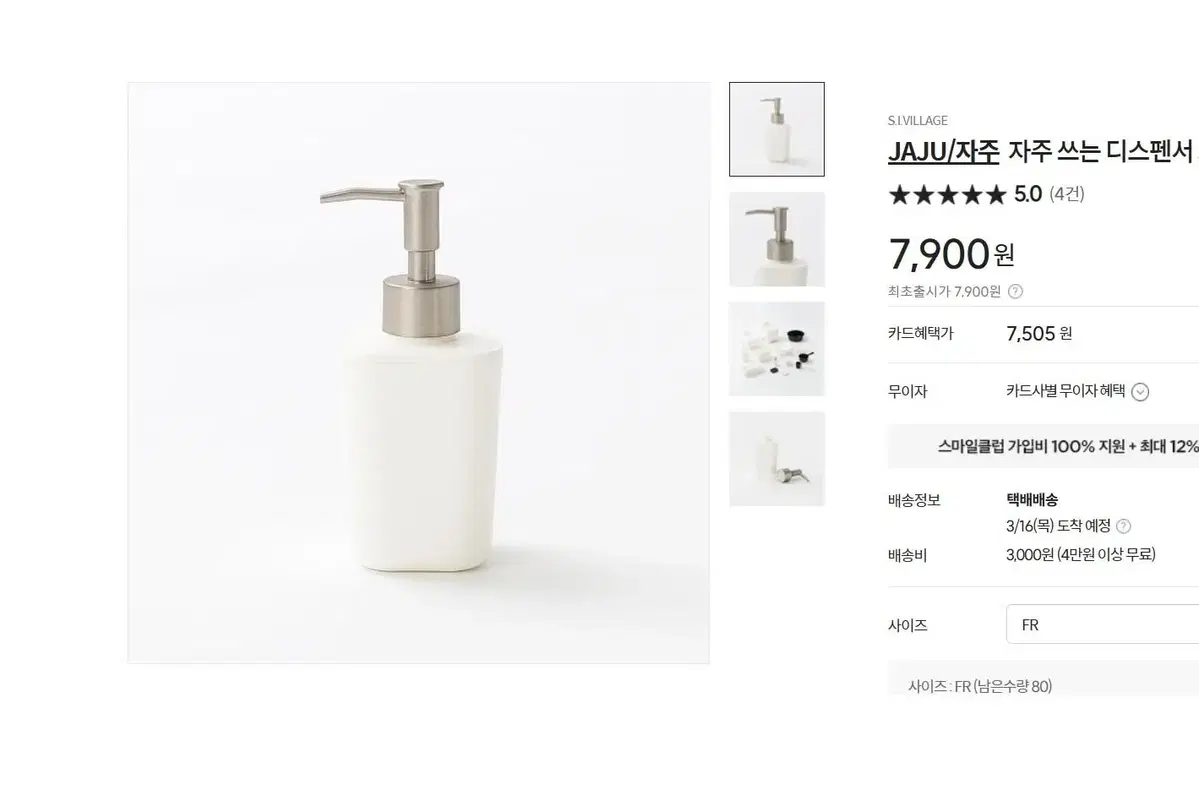Select the pump close-up thumbnail
Viewport: 1199px width, 812px height.
777,239
